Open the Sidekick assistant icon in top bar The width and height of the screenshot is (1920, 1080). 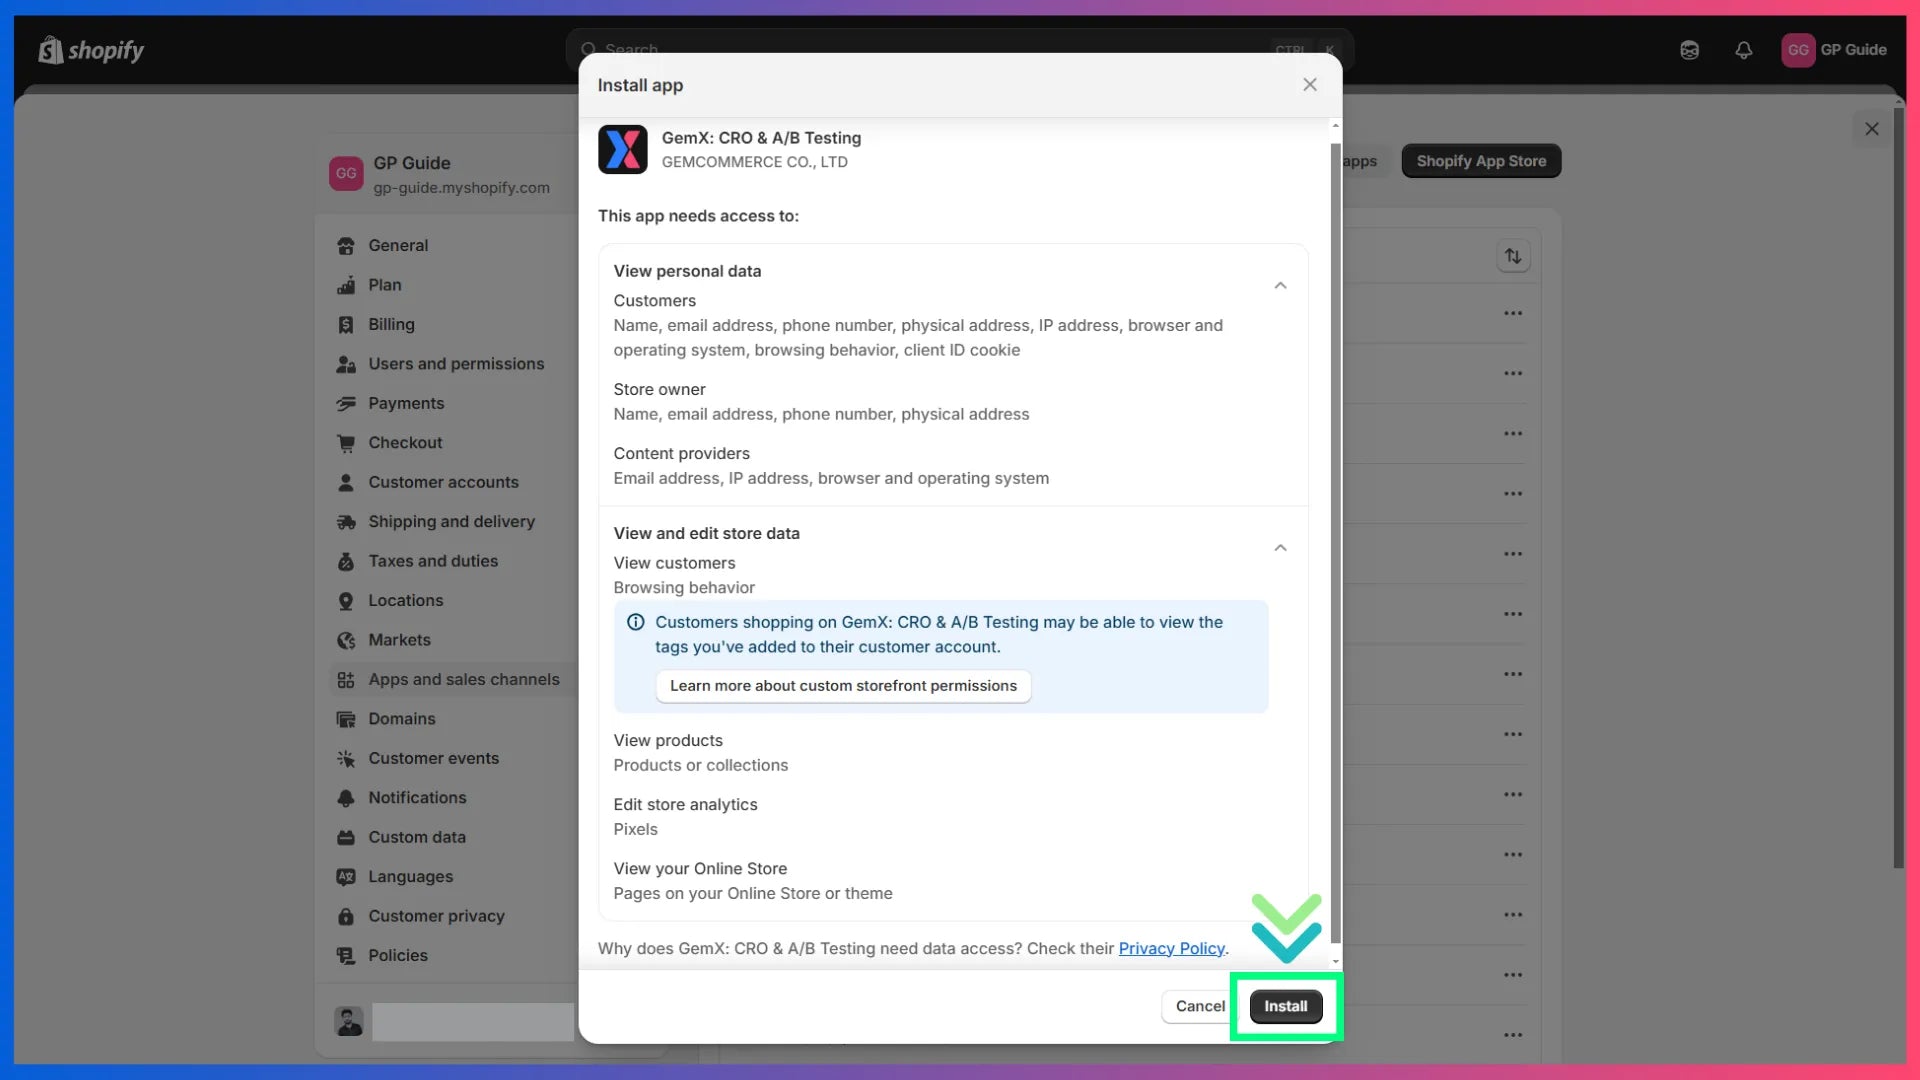point(1689,50)
